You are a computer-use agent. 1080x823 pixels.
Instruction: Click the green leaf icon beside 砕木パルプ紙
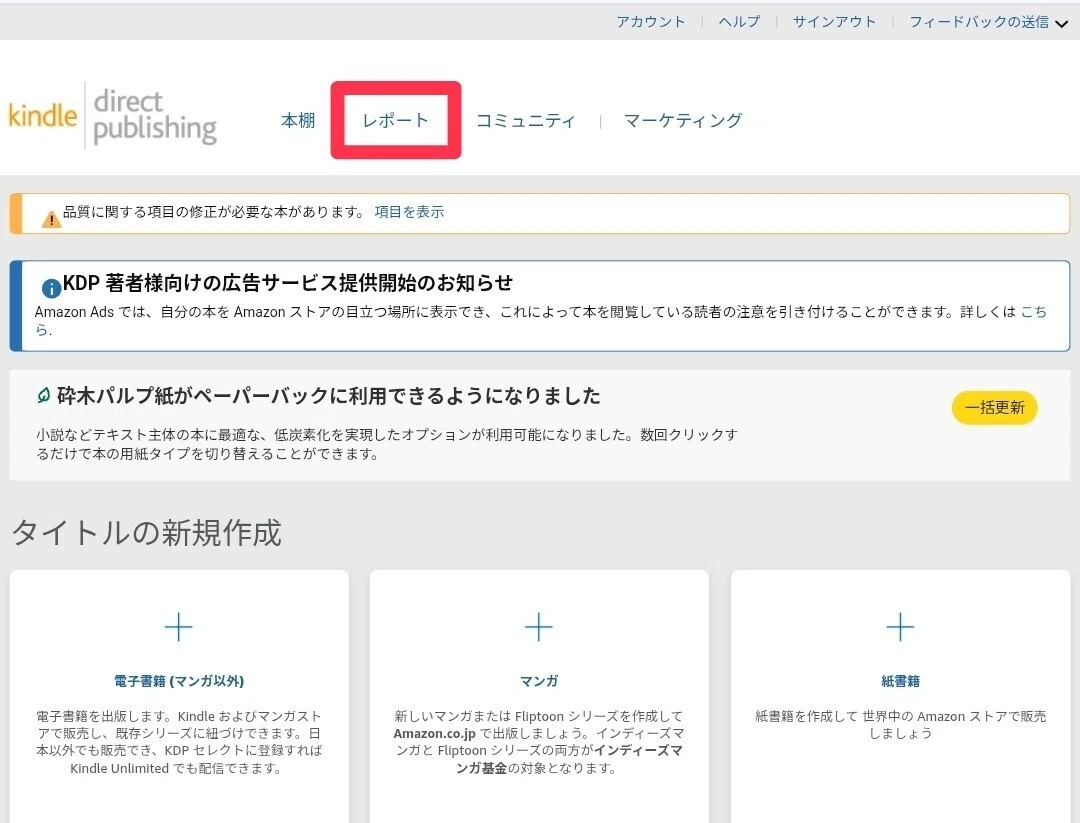tap(43, 395)
